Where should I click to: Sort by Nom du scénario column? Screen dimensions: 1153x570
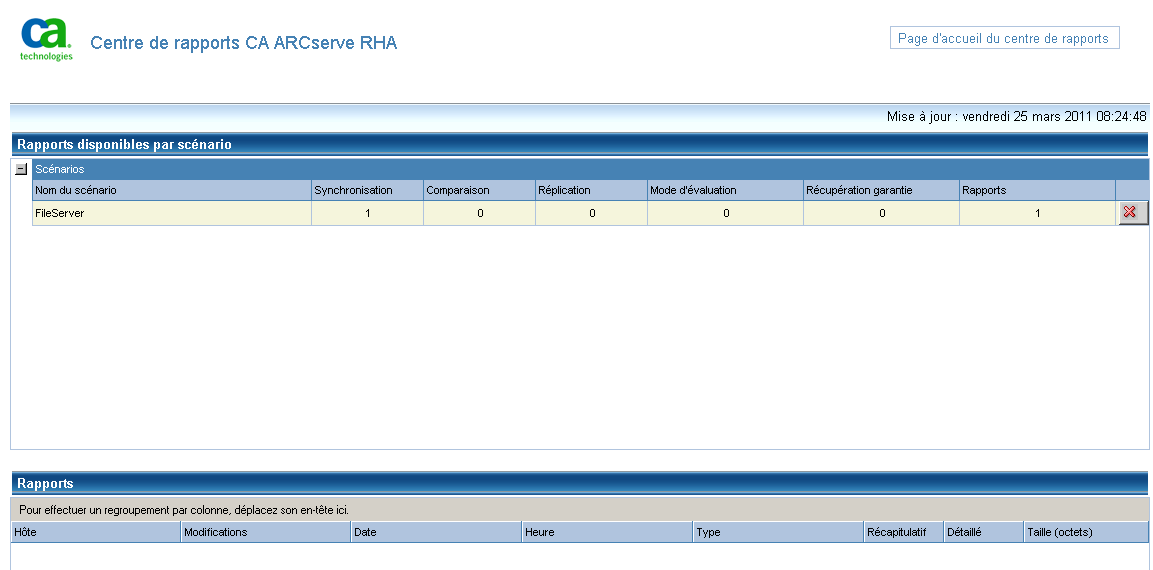(172, 190)
